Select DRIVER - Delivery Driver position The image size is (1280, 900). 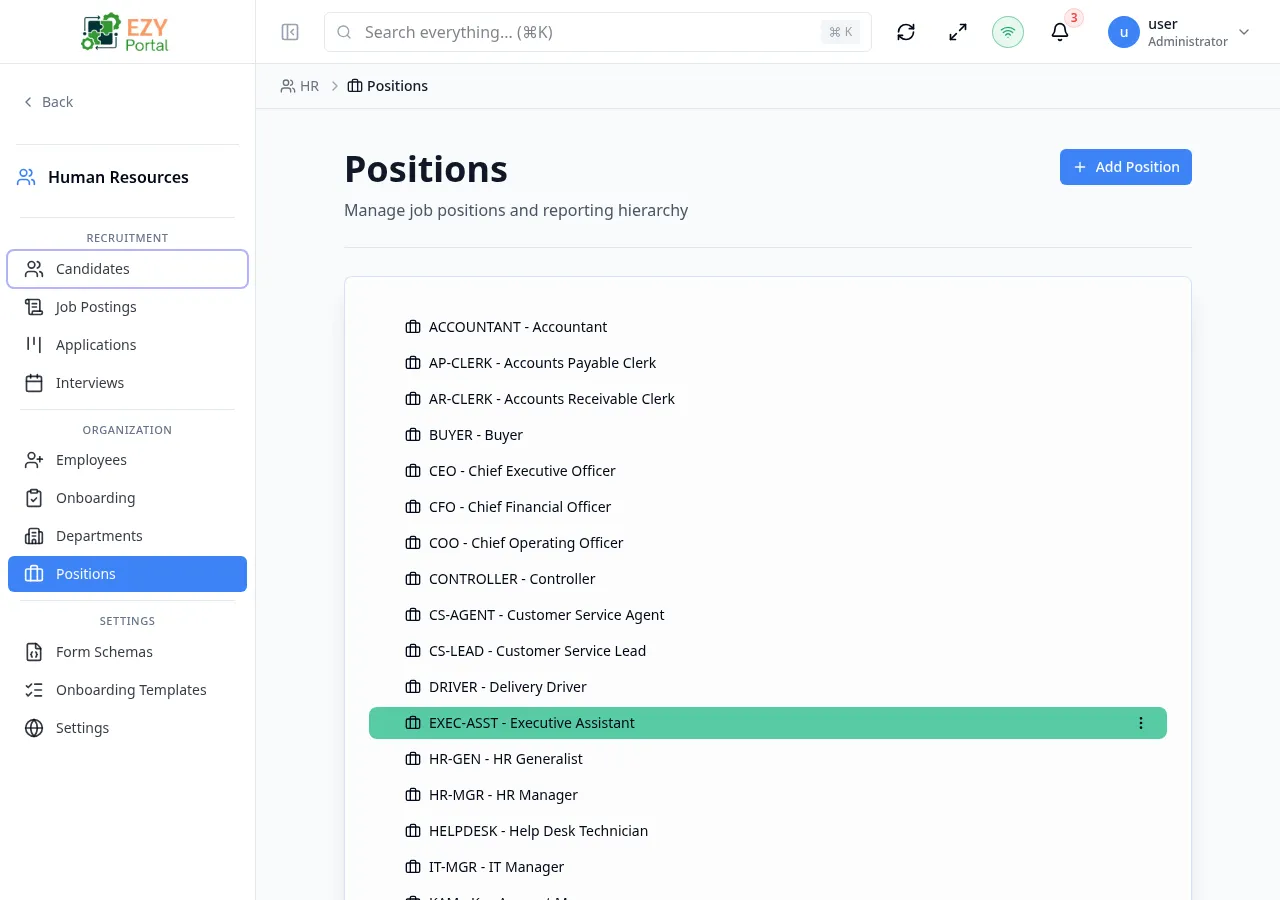click(768, 687)
